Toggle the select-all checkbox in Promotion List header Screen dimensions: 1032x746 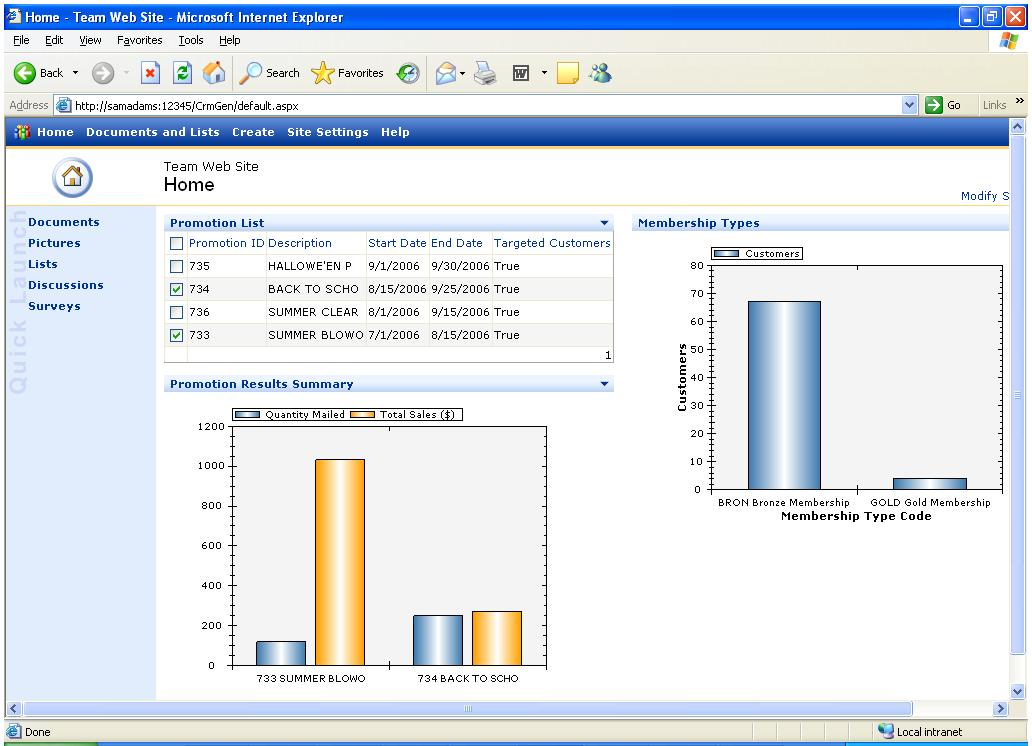pyautogui.click(x=176, y=244)
